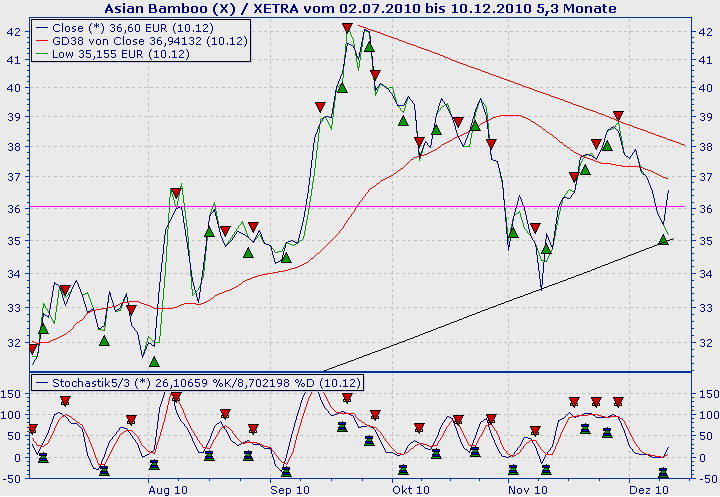This screenshot has width=720, height=497.
Task: Click the green buy marker on the black trendline
Action: pyautogui.click(x=663, y=239)
